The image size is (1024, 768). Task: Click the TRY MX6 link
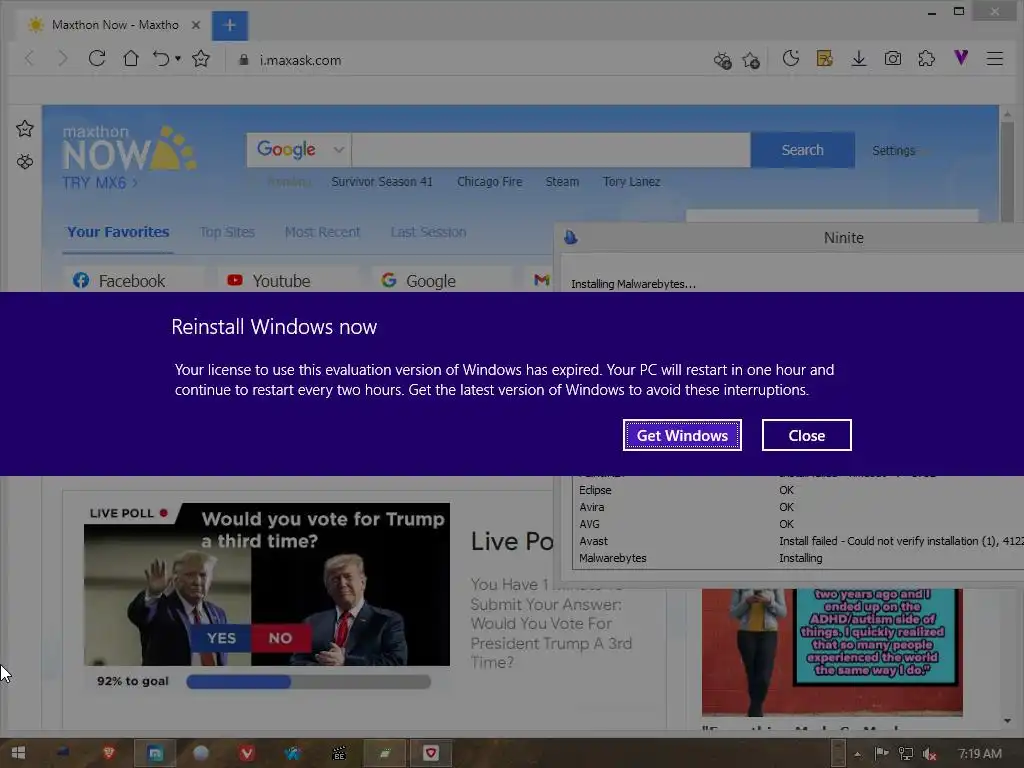tap(99, 183)
